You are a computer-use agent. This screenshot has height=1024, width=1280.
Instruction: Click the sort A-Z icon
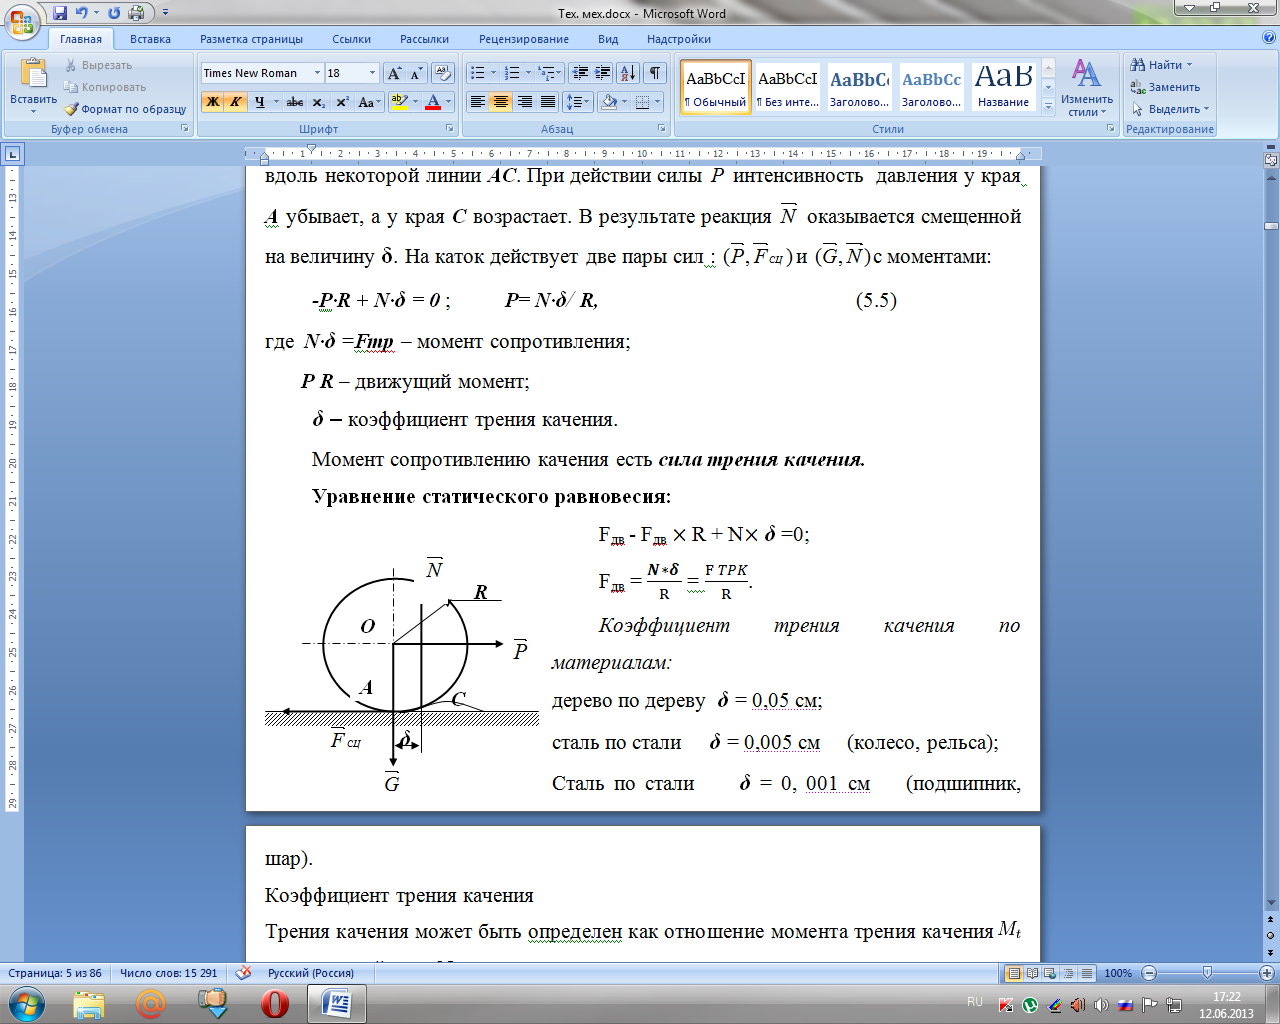point(628,73)
